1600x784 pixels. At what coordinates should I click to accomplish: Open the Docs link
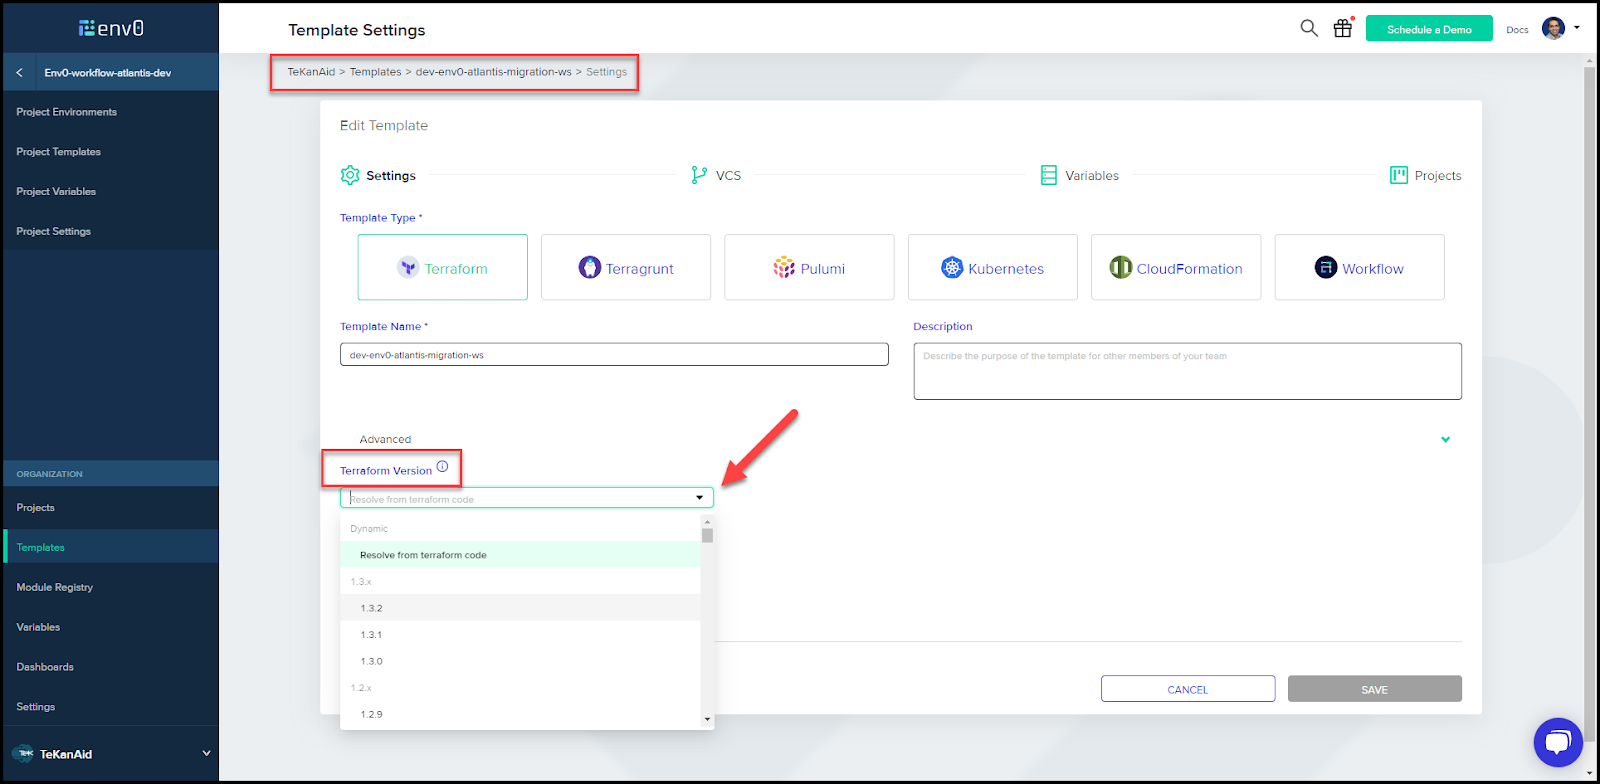tap(1517, 30)
